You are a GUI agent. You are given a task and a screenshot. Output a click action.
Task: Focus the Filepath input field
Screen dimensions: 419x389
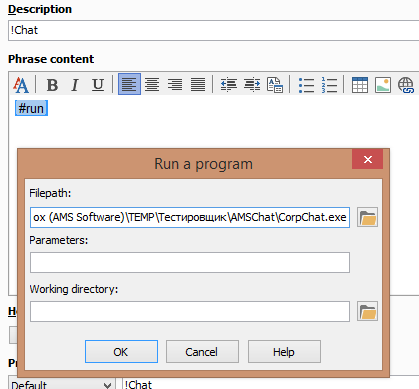pyautogui.click(x=190, y=217)
